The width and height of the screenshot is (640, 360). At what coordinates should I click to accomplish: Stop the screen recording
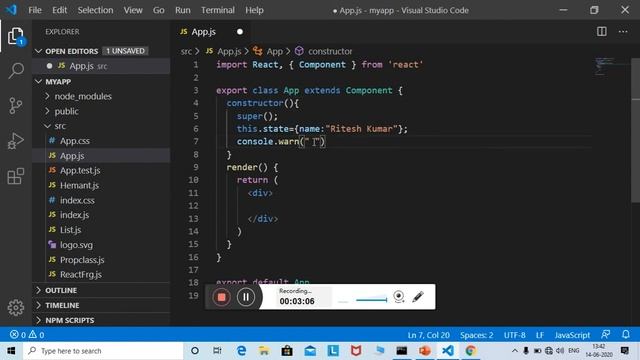(221, 297)
